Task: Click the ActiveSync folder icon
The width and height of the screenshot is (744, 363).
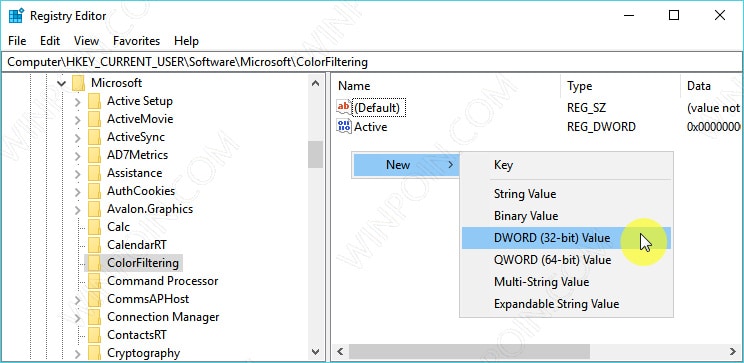Action: point(94,137)
